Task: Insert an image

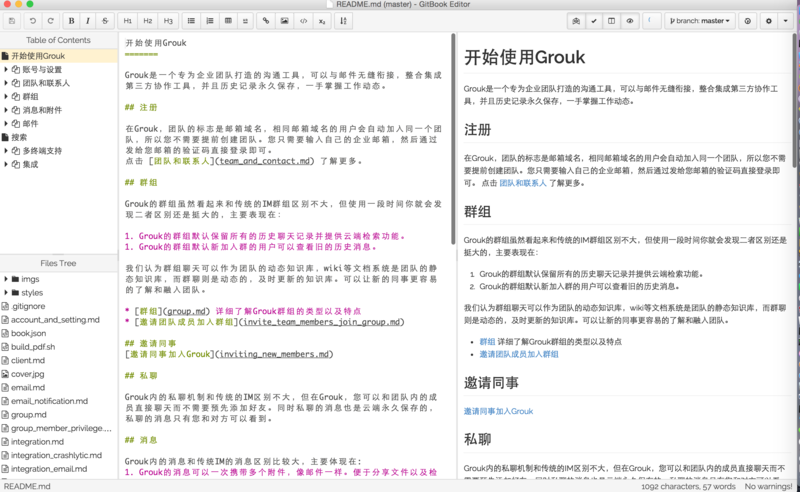Action: (x=284, y=21)
